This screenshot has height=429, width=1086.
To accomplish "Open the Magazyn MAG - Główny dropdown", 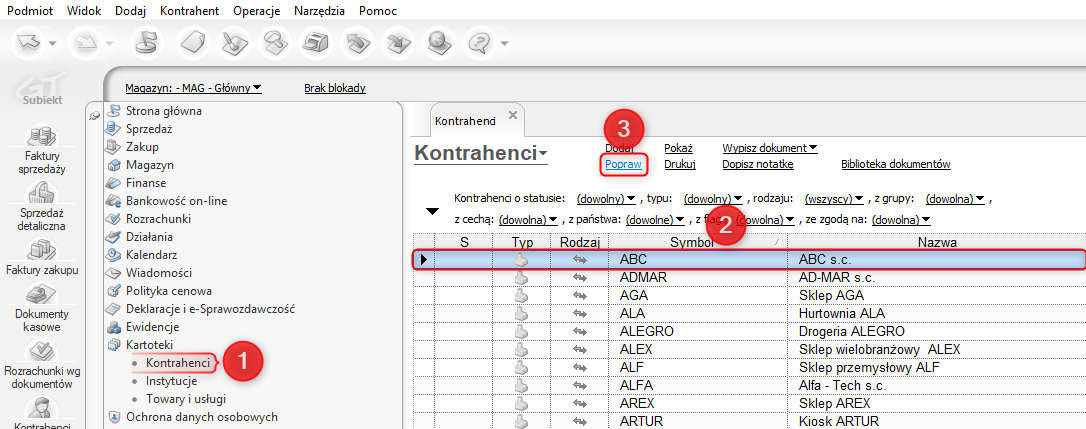I will click(x=193, y=88).
